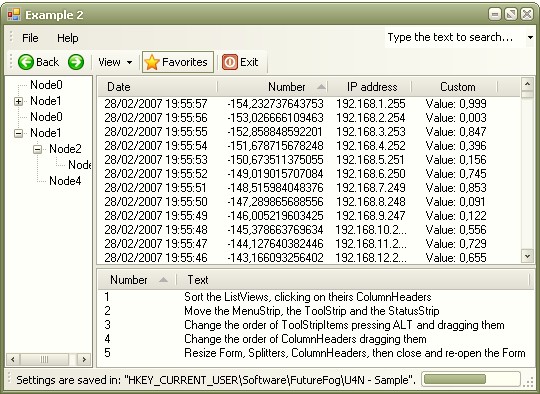The height and width of the screenshot is (394, 540).
Task: Click the cell Value: 0,122
Action: 456,216
